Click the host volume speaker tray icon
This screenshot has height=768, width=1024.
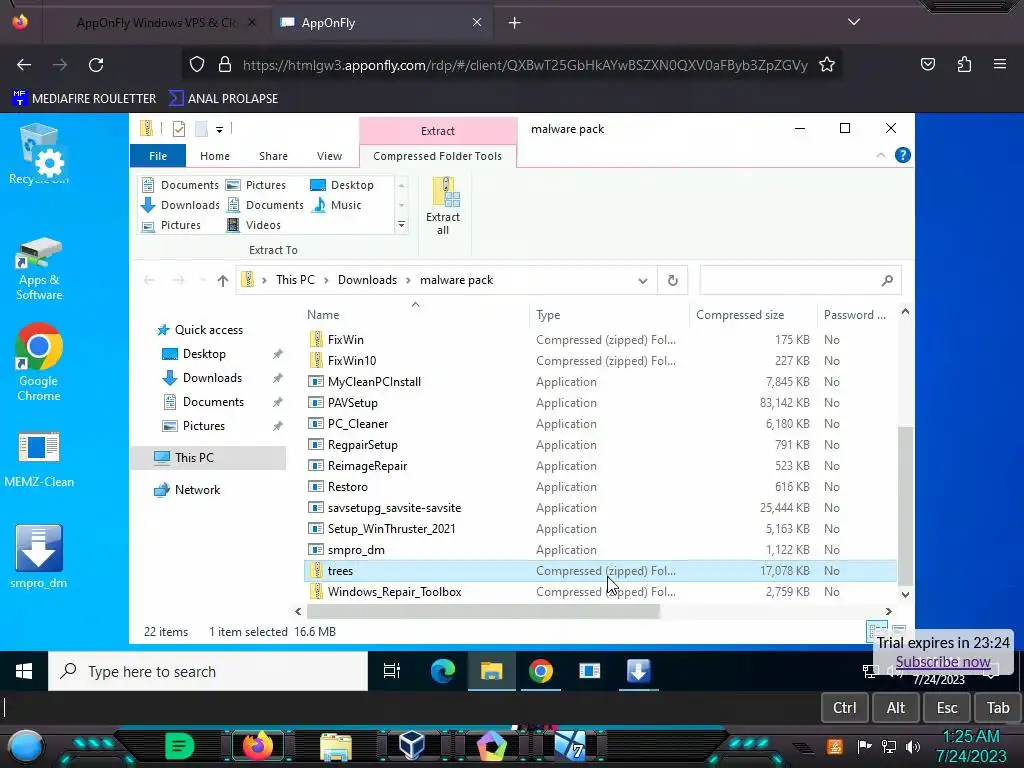[x=912, y=746]
